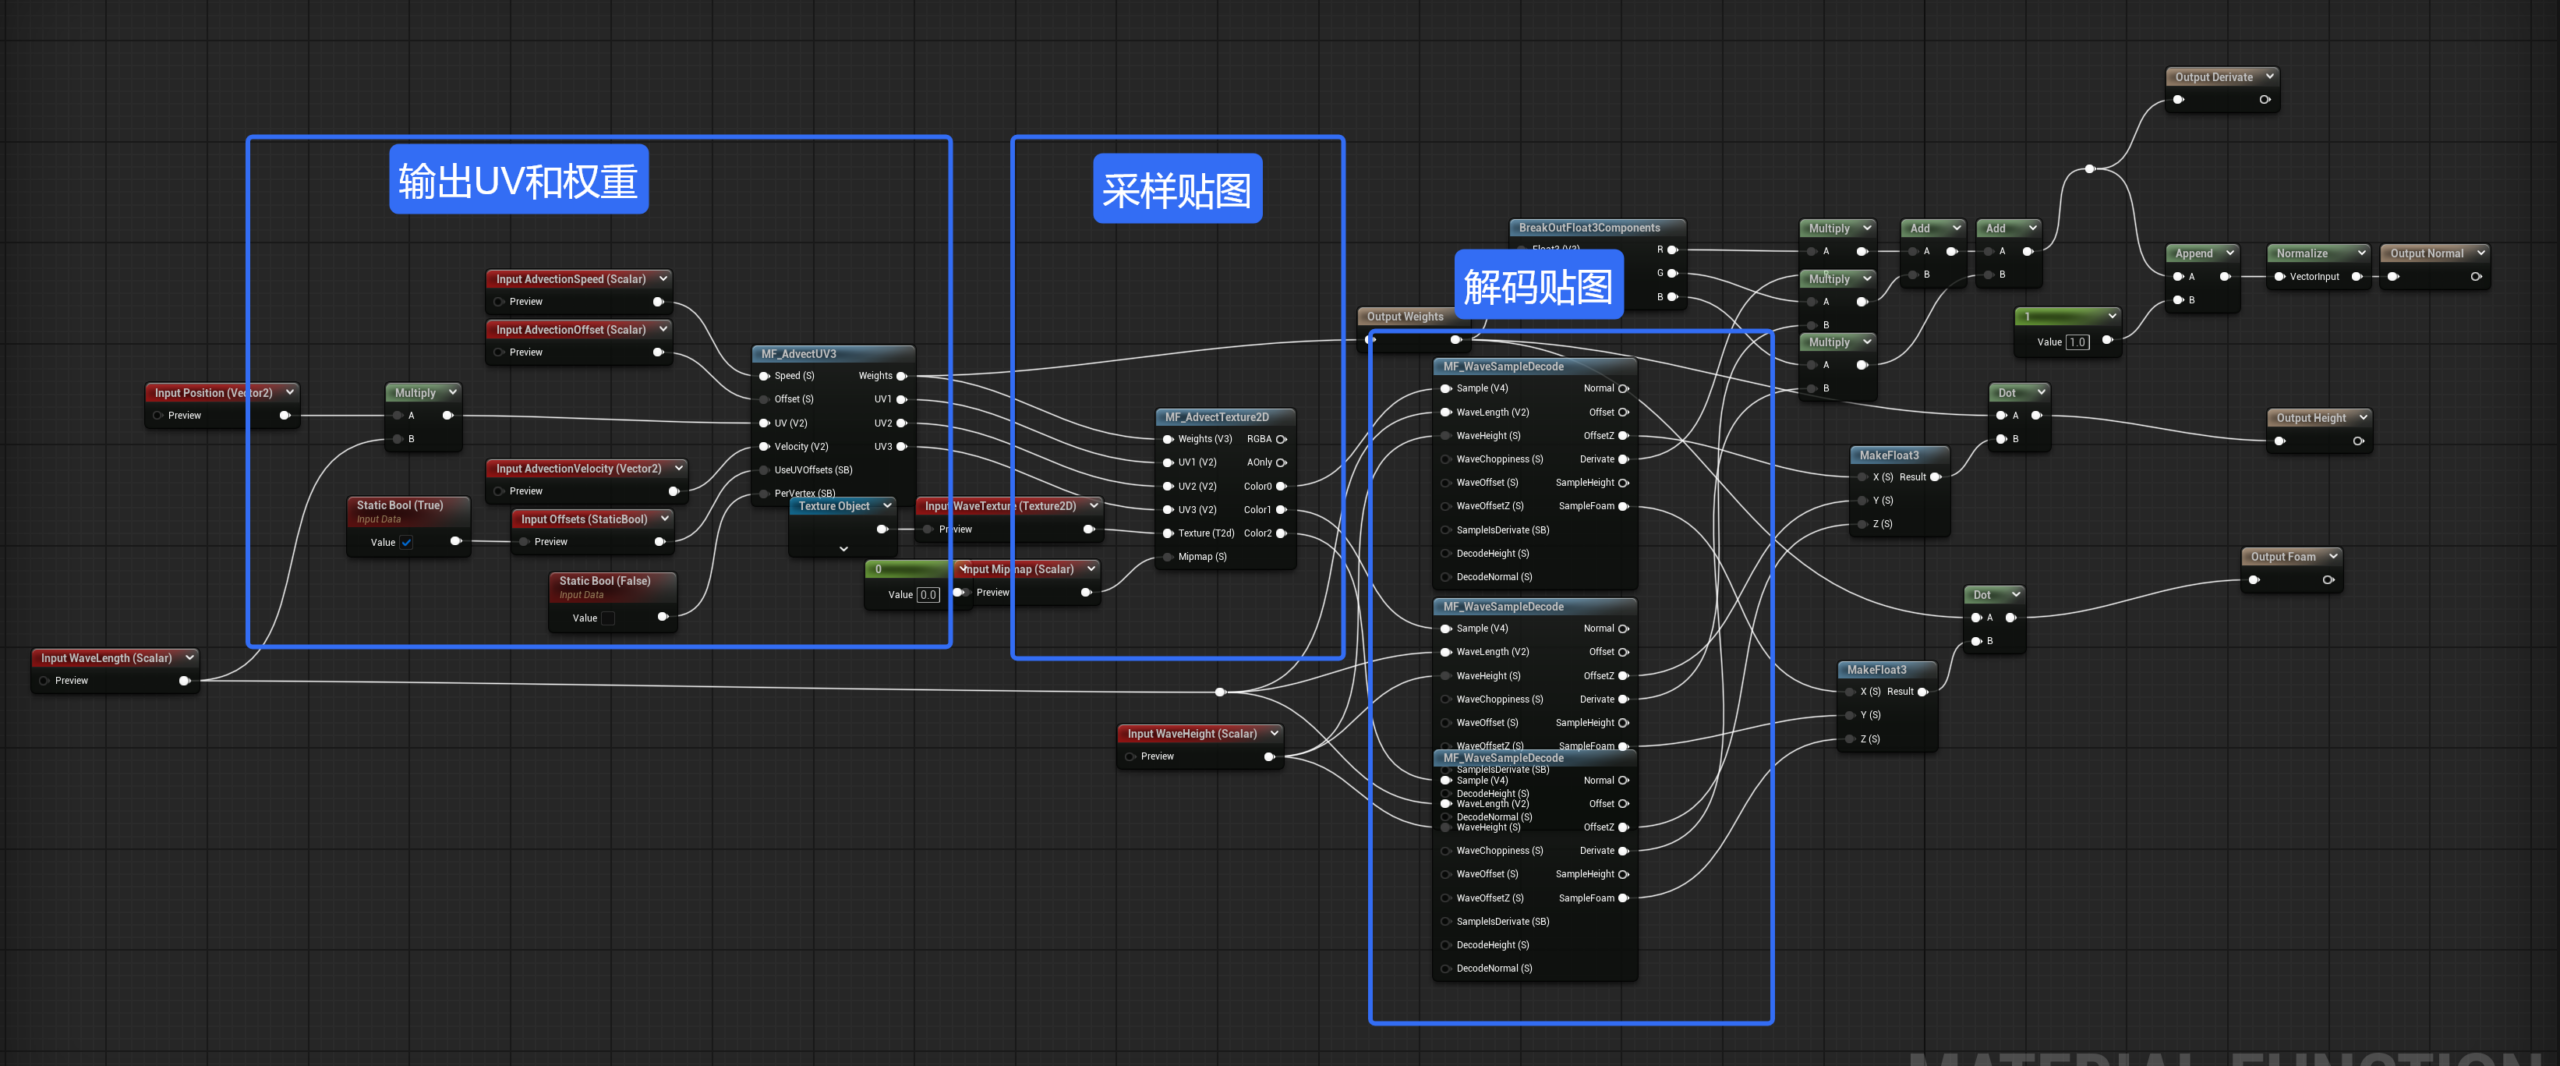Click the Velocity (V2) input pin on MF_AdvectUV3
2560x1066 pixels.
765,447
